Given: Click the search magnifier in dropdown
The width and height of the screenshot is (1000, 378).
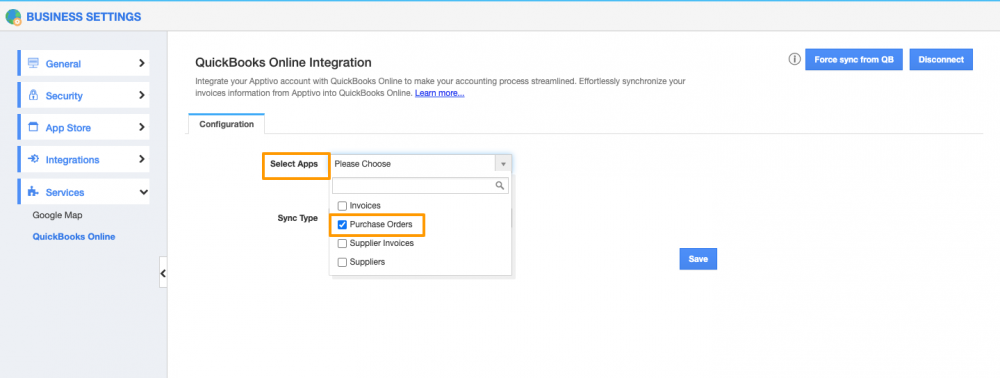Looking at the screenshot, I should [x=501, y=185].
